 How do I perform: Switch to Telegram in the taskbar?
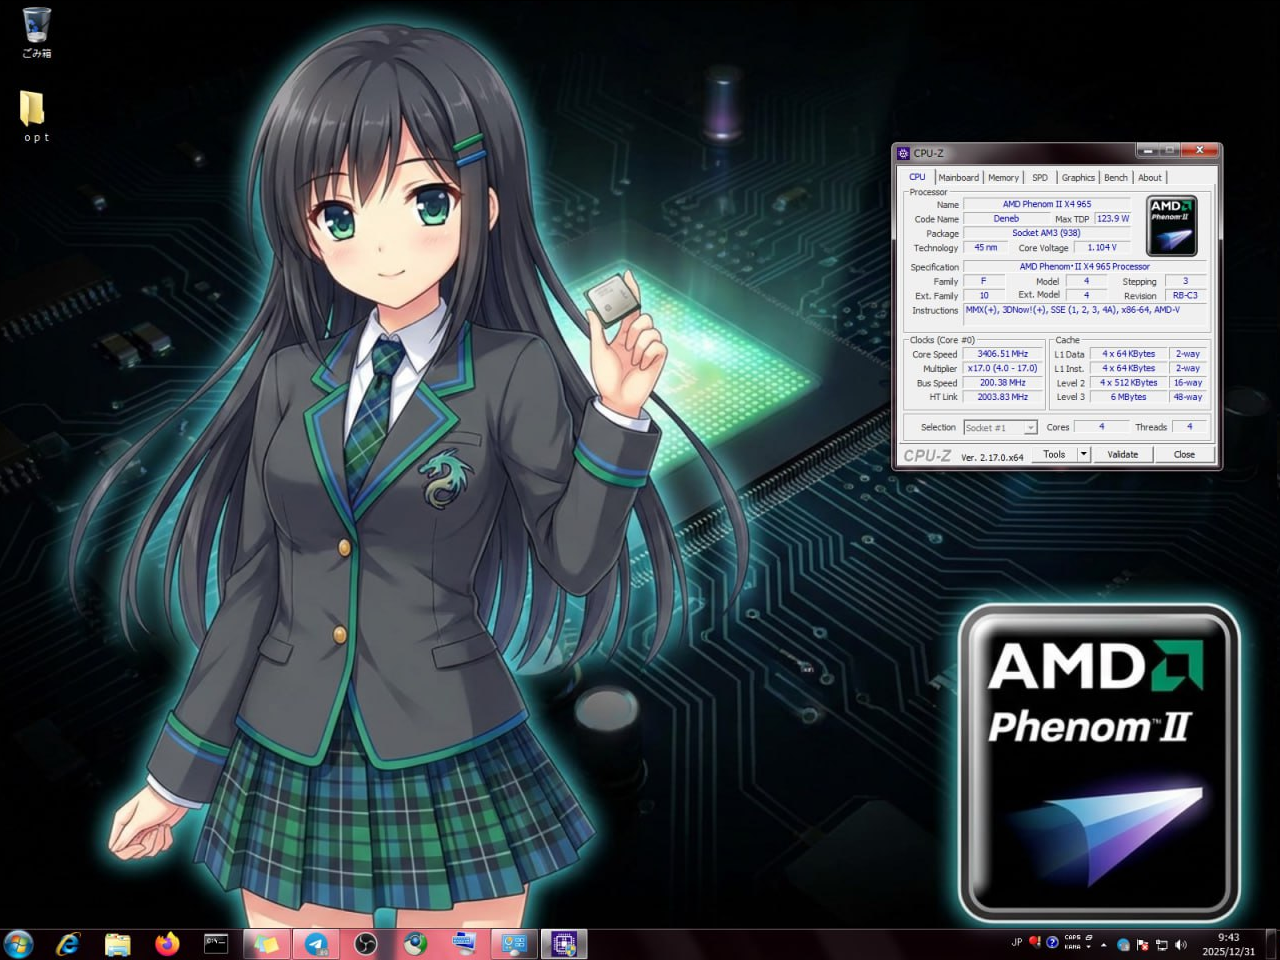pyautogui.click(x=316, y=944)
